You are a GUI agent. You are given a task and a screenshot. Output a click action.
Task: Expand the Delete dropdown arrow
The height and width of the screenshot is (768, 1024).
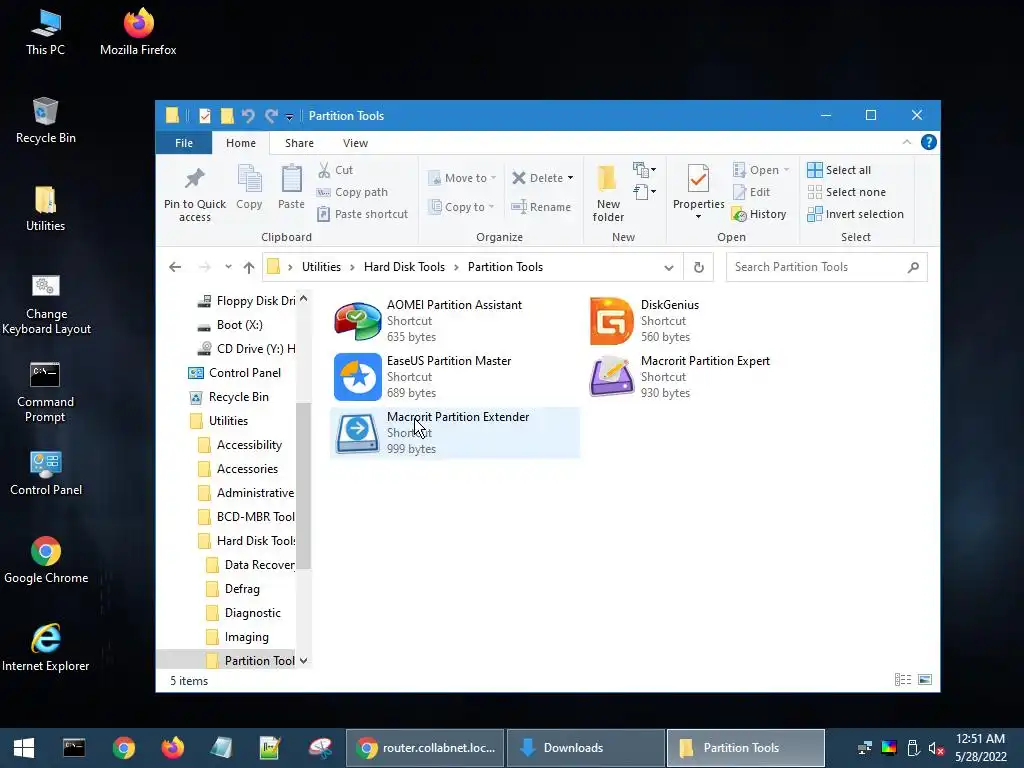coord(570,178)
